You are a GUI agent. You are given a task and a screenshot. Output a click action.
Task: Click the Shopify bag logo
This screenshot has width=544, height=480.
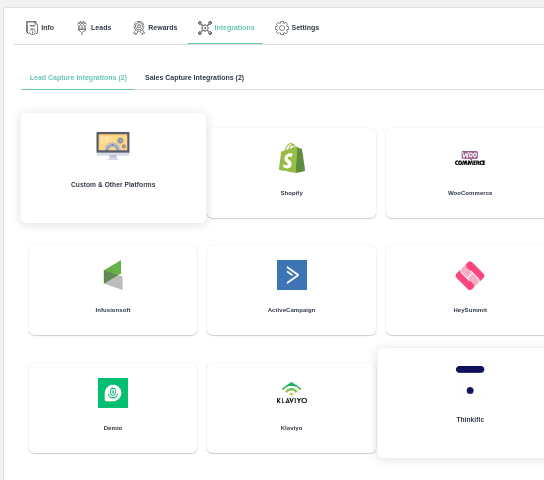(x=292, y=158)
